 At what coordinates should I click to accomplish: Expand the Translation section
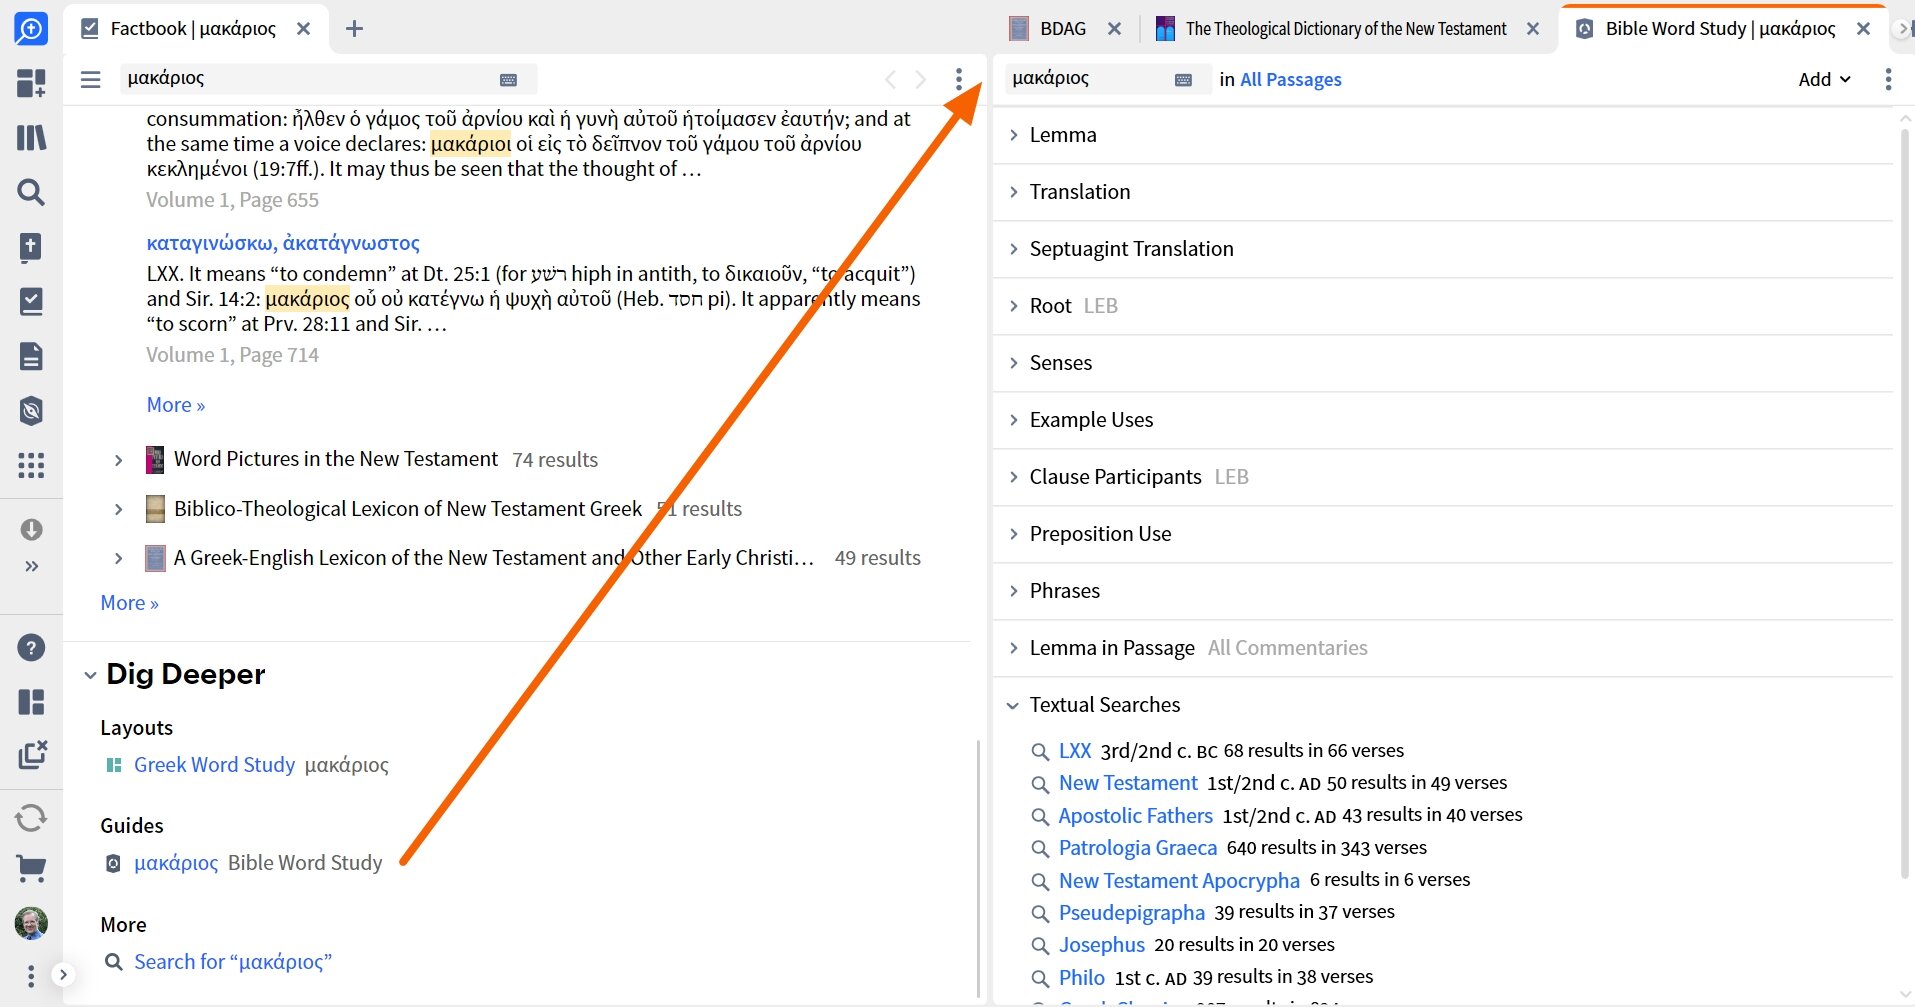point(1013,192)
